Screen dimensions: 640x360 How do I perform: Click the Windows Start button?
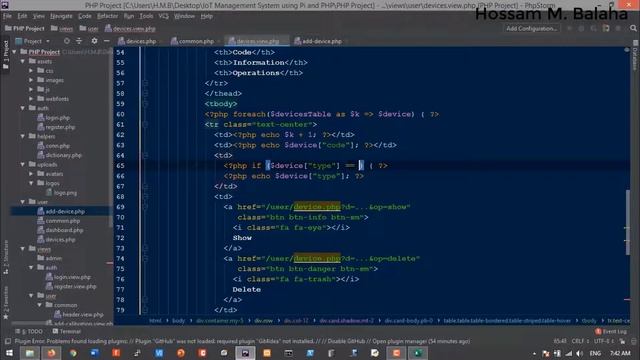click(x=8, y=353)
